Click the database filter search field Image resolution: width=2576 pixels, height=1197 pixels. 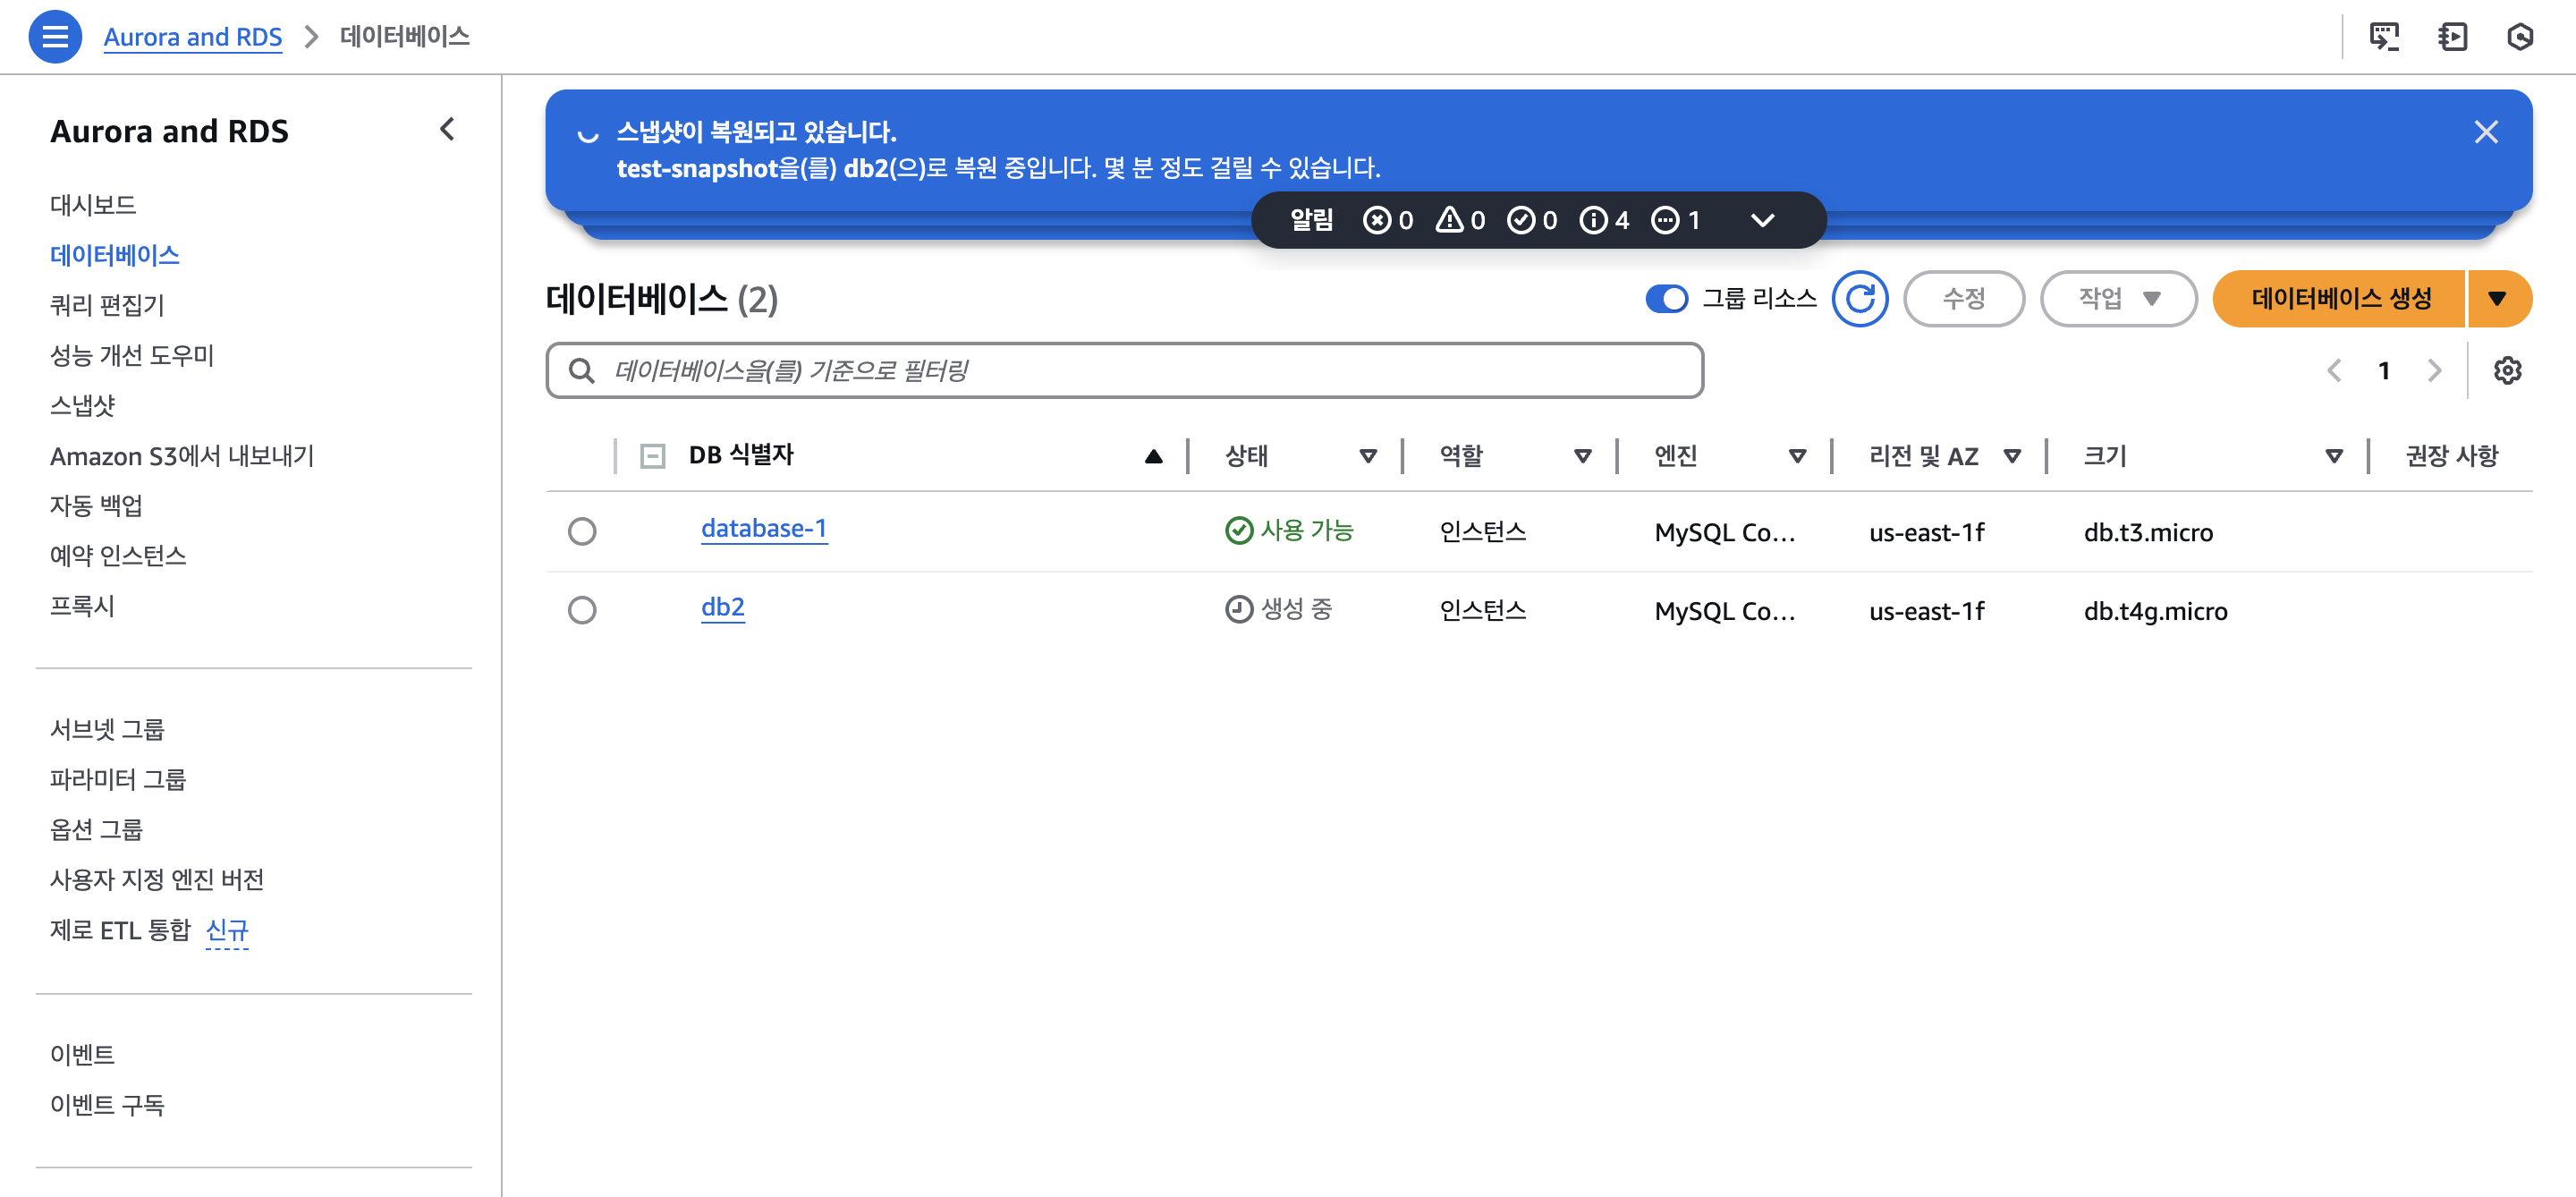coord(1124,371)
